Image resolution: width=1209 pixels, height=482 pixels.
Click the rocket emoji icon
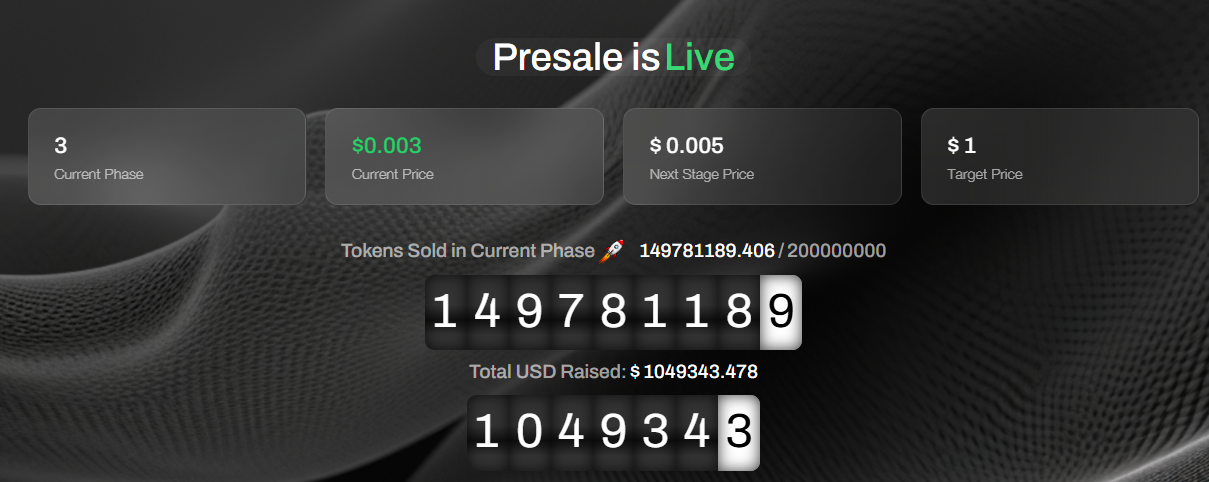pos(612,251)
